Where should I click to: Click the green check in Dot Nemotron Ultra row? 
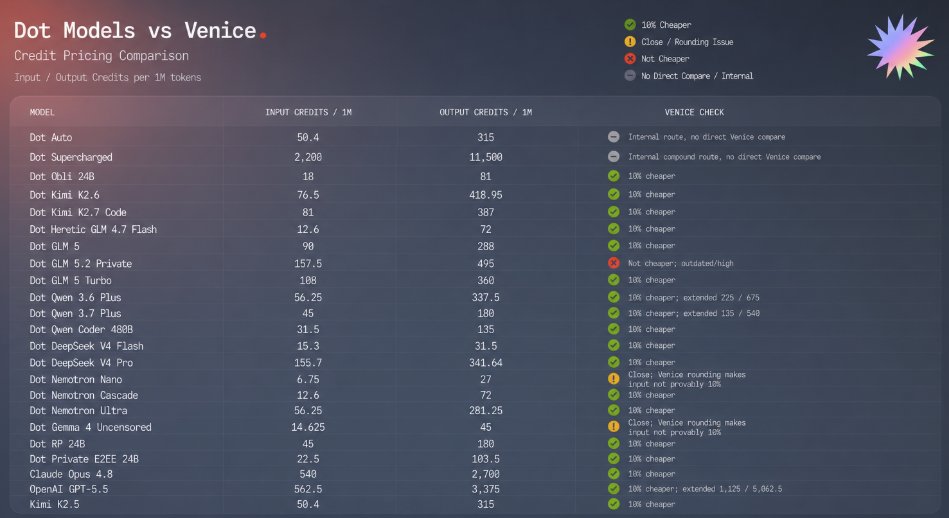pos(614,410)
